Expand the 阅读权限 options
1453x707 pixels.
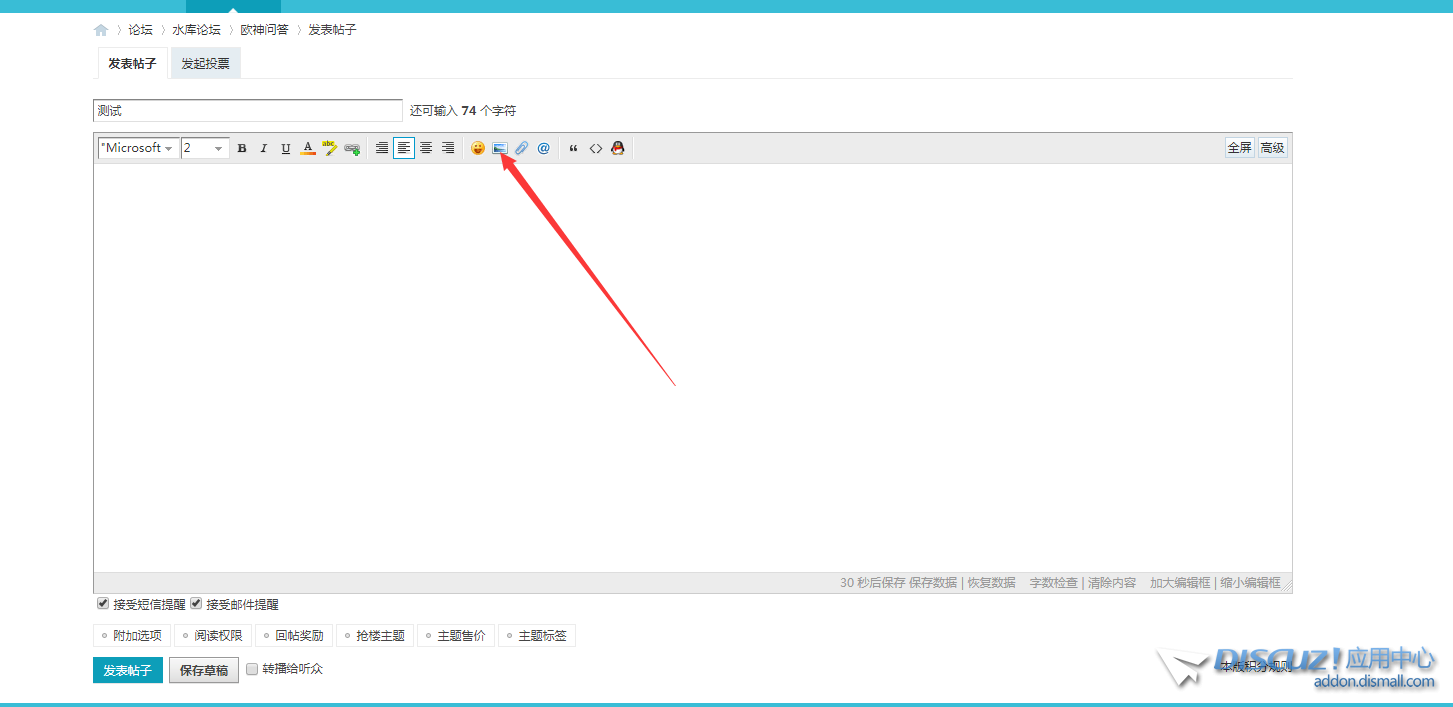[212, 636]
